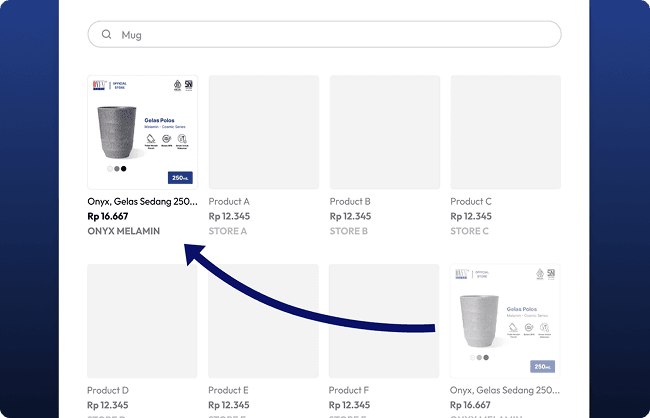Click the SNI badge on highlighted Onyx image

(189, 85)
